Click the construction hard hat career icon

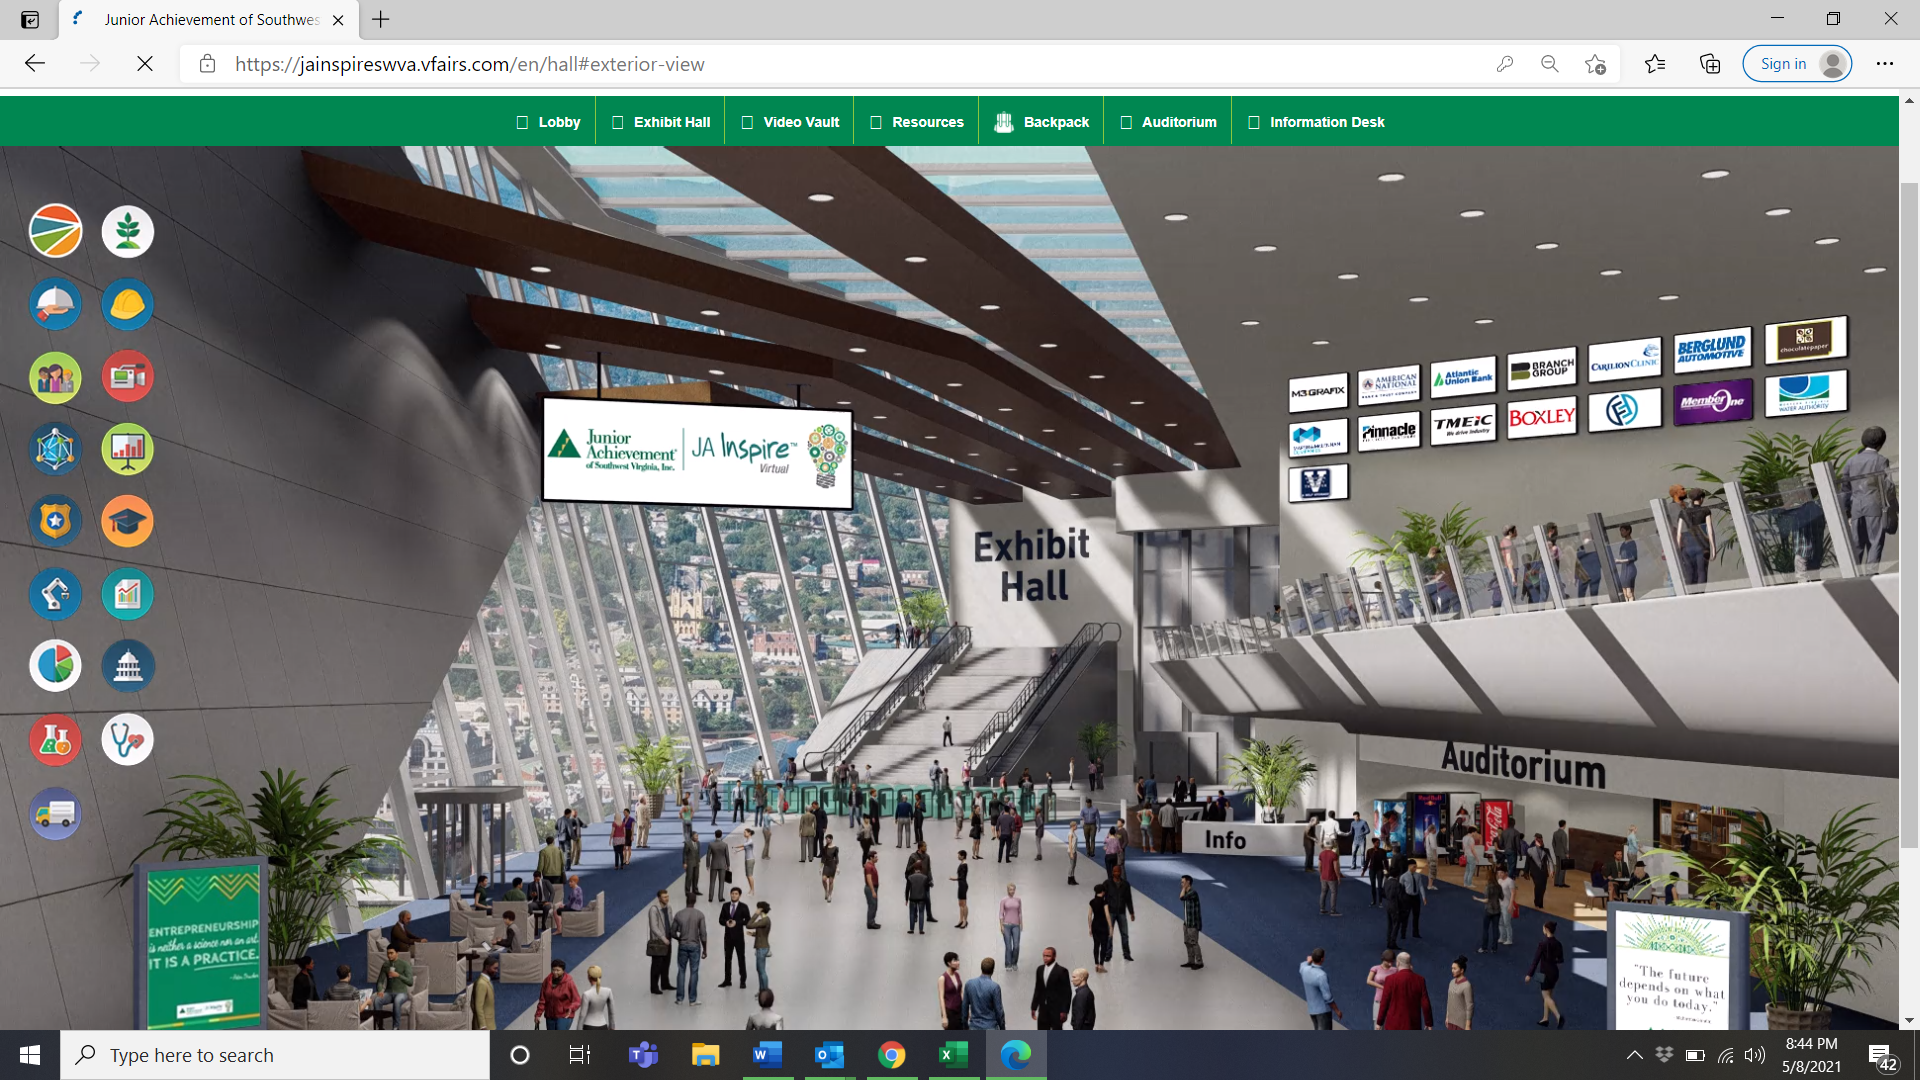click(x=127, y=304)
